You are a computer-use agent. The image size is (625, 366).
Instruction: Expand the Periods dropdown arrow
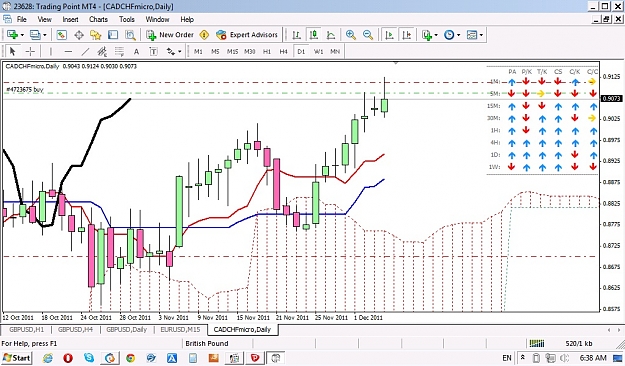point(458,35)
